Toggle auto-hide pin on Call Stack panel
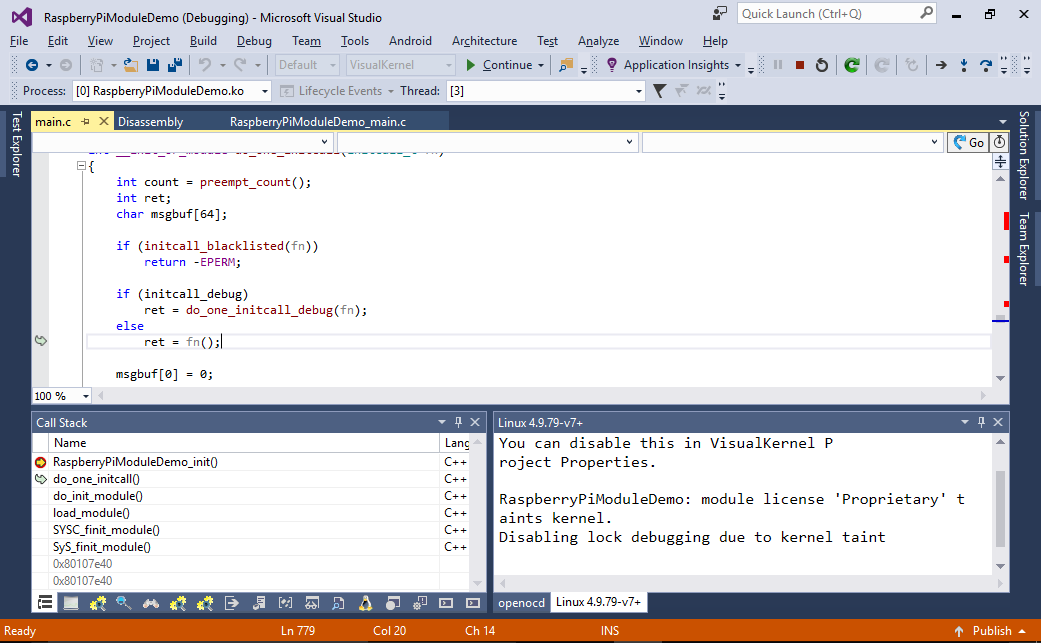 tap(458, 422)
